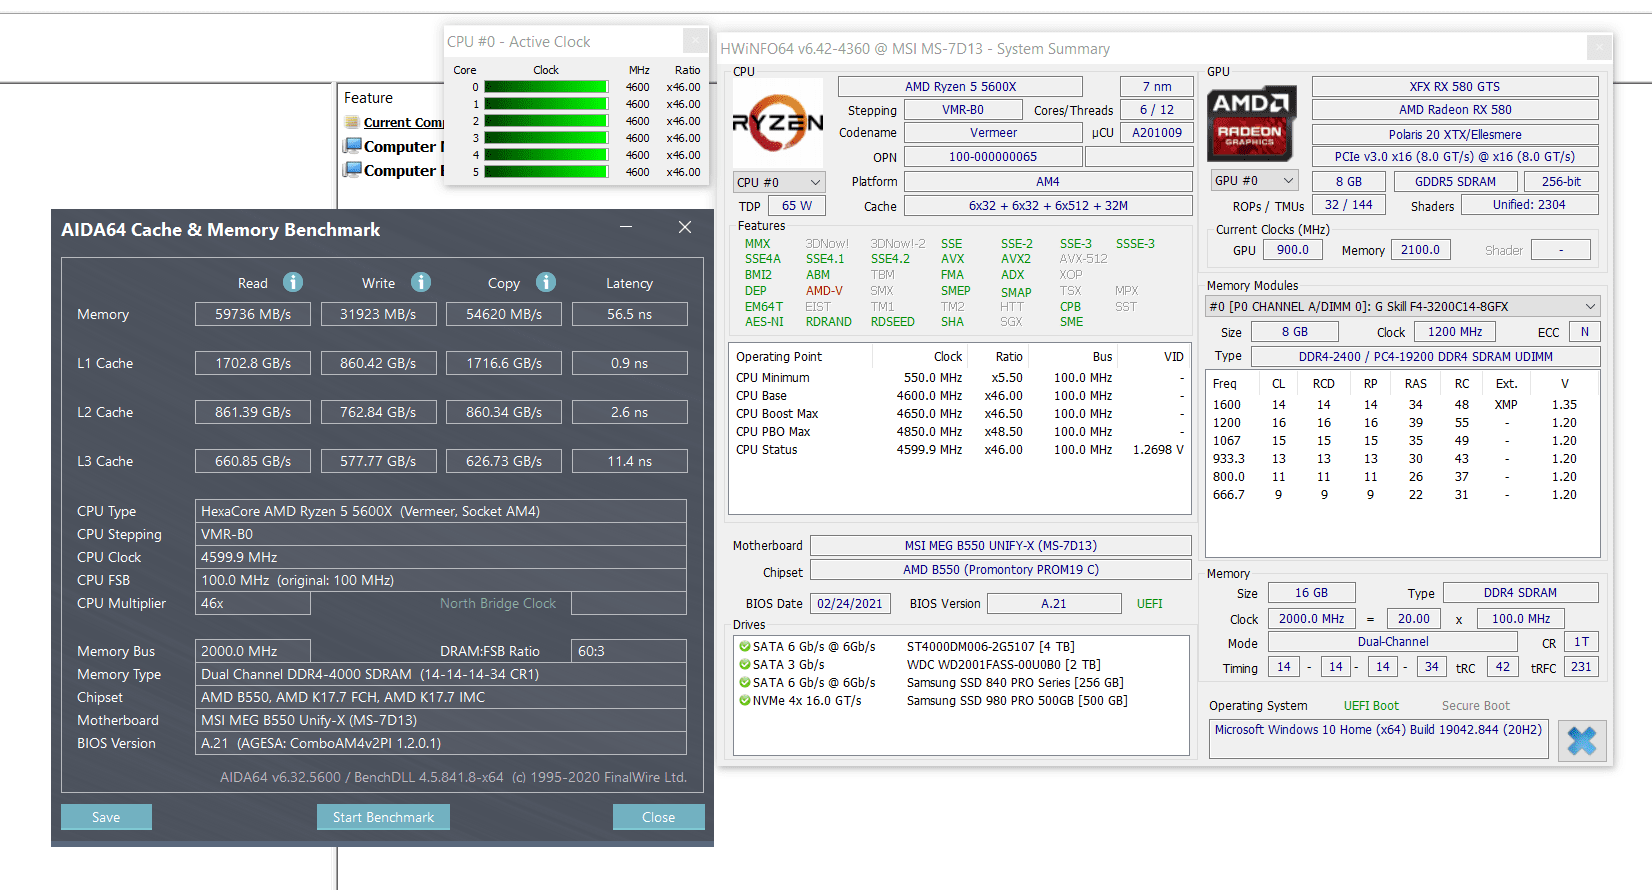Click the Ryzen logo in HWiNFO summary
This screenshot has height=890, width=1652.
click(778, 123)
